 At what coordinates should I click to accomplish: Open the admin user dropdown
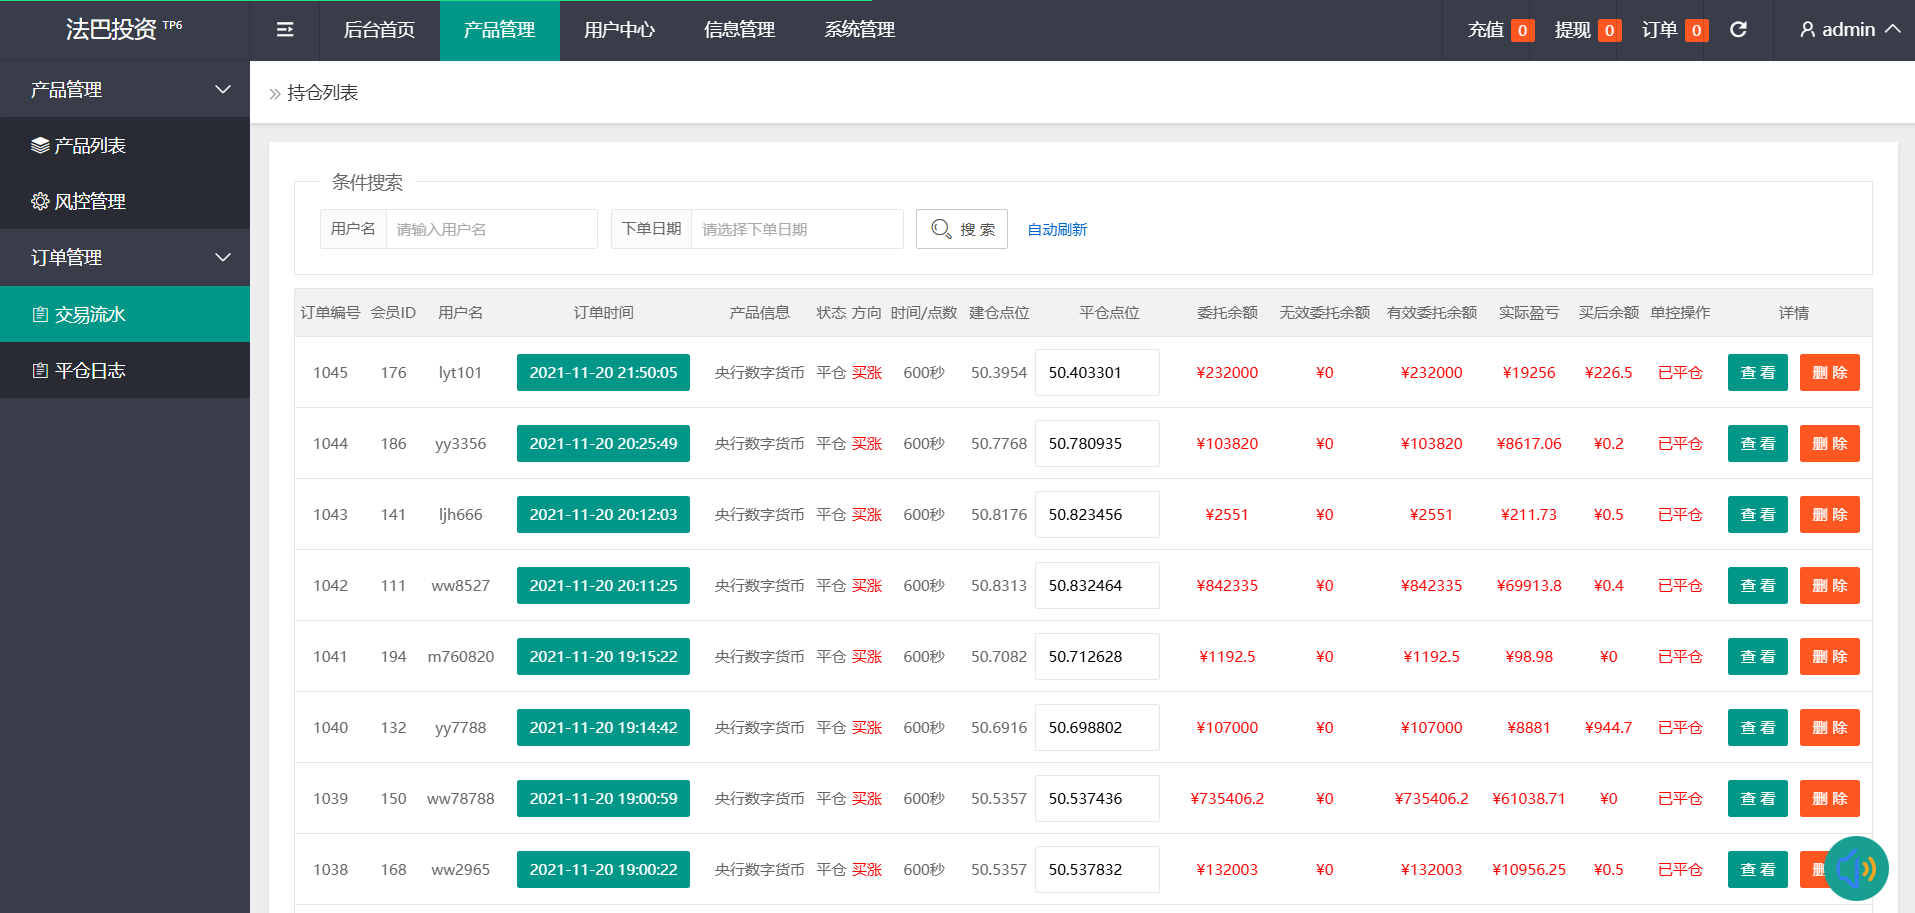[1849, 30]
